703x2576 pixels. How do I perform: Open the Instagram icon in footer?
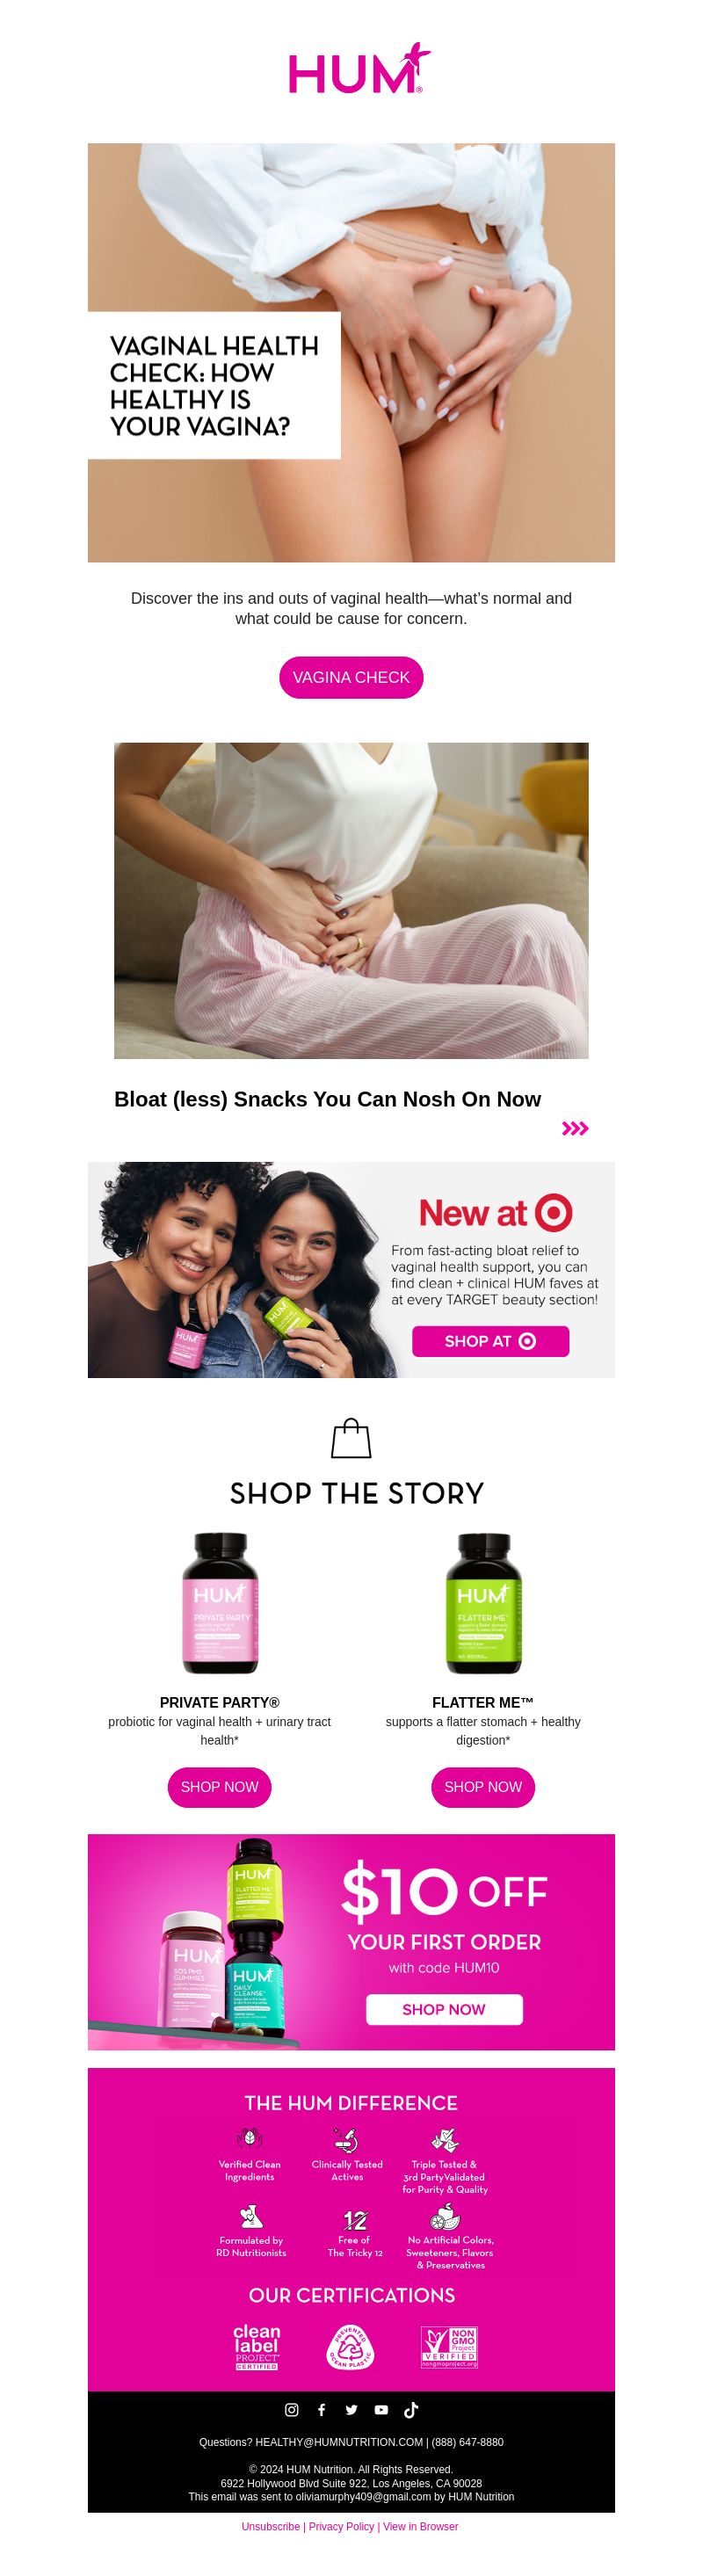click(292, 2410)
